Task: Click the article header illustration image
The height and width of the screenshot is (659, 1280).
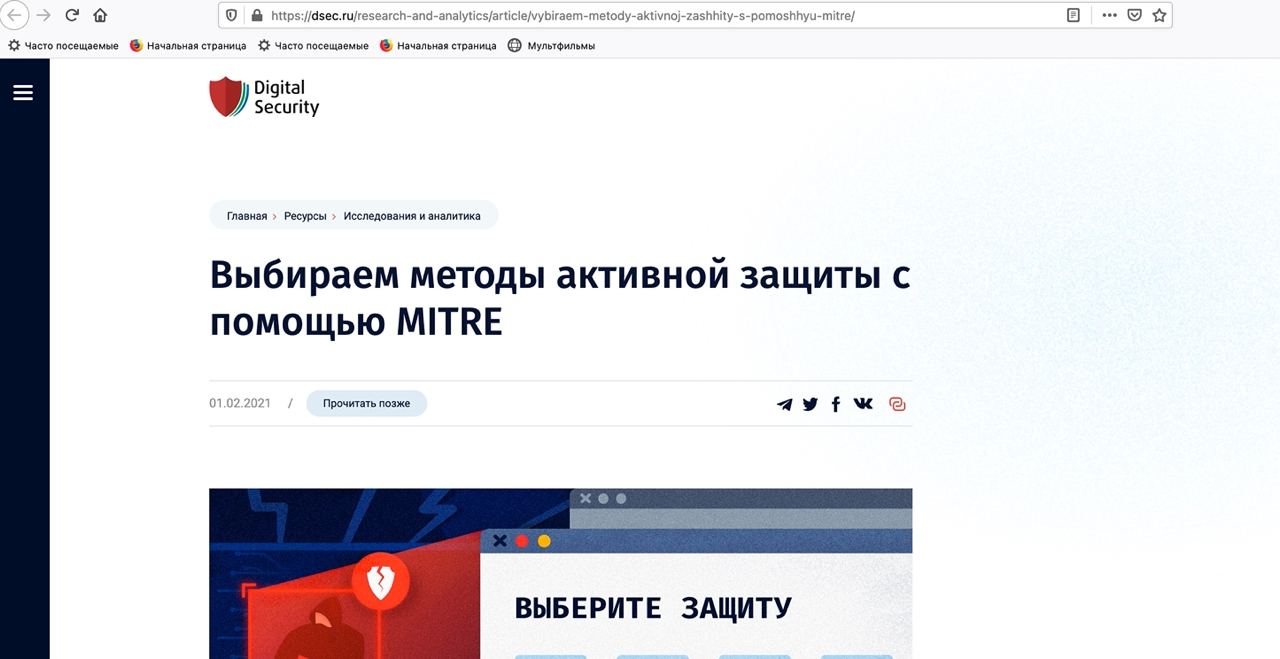Action: 560,573
